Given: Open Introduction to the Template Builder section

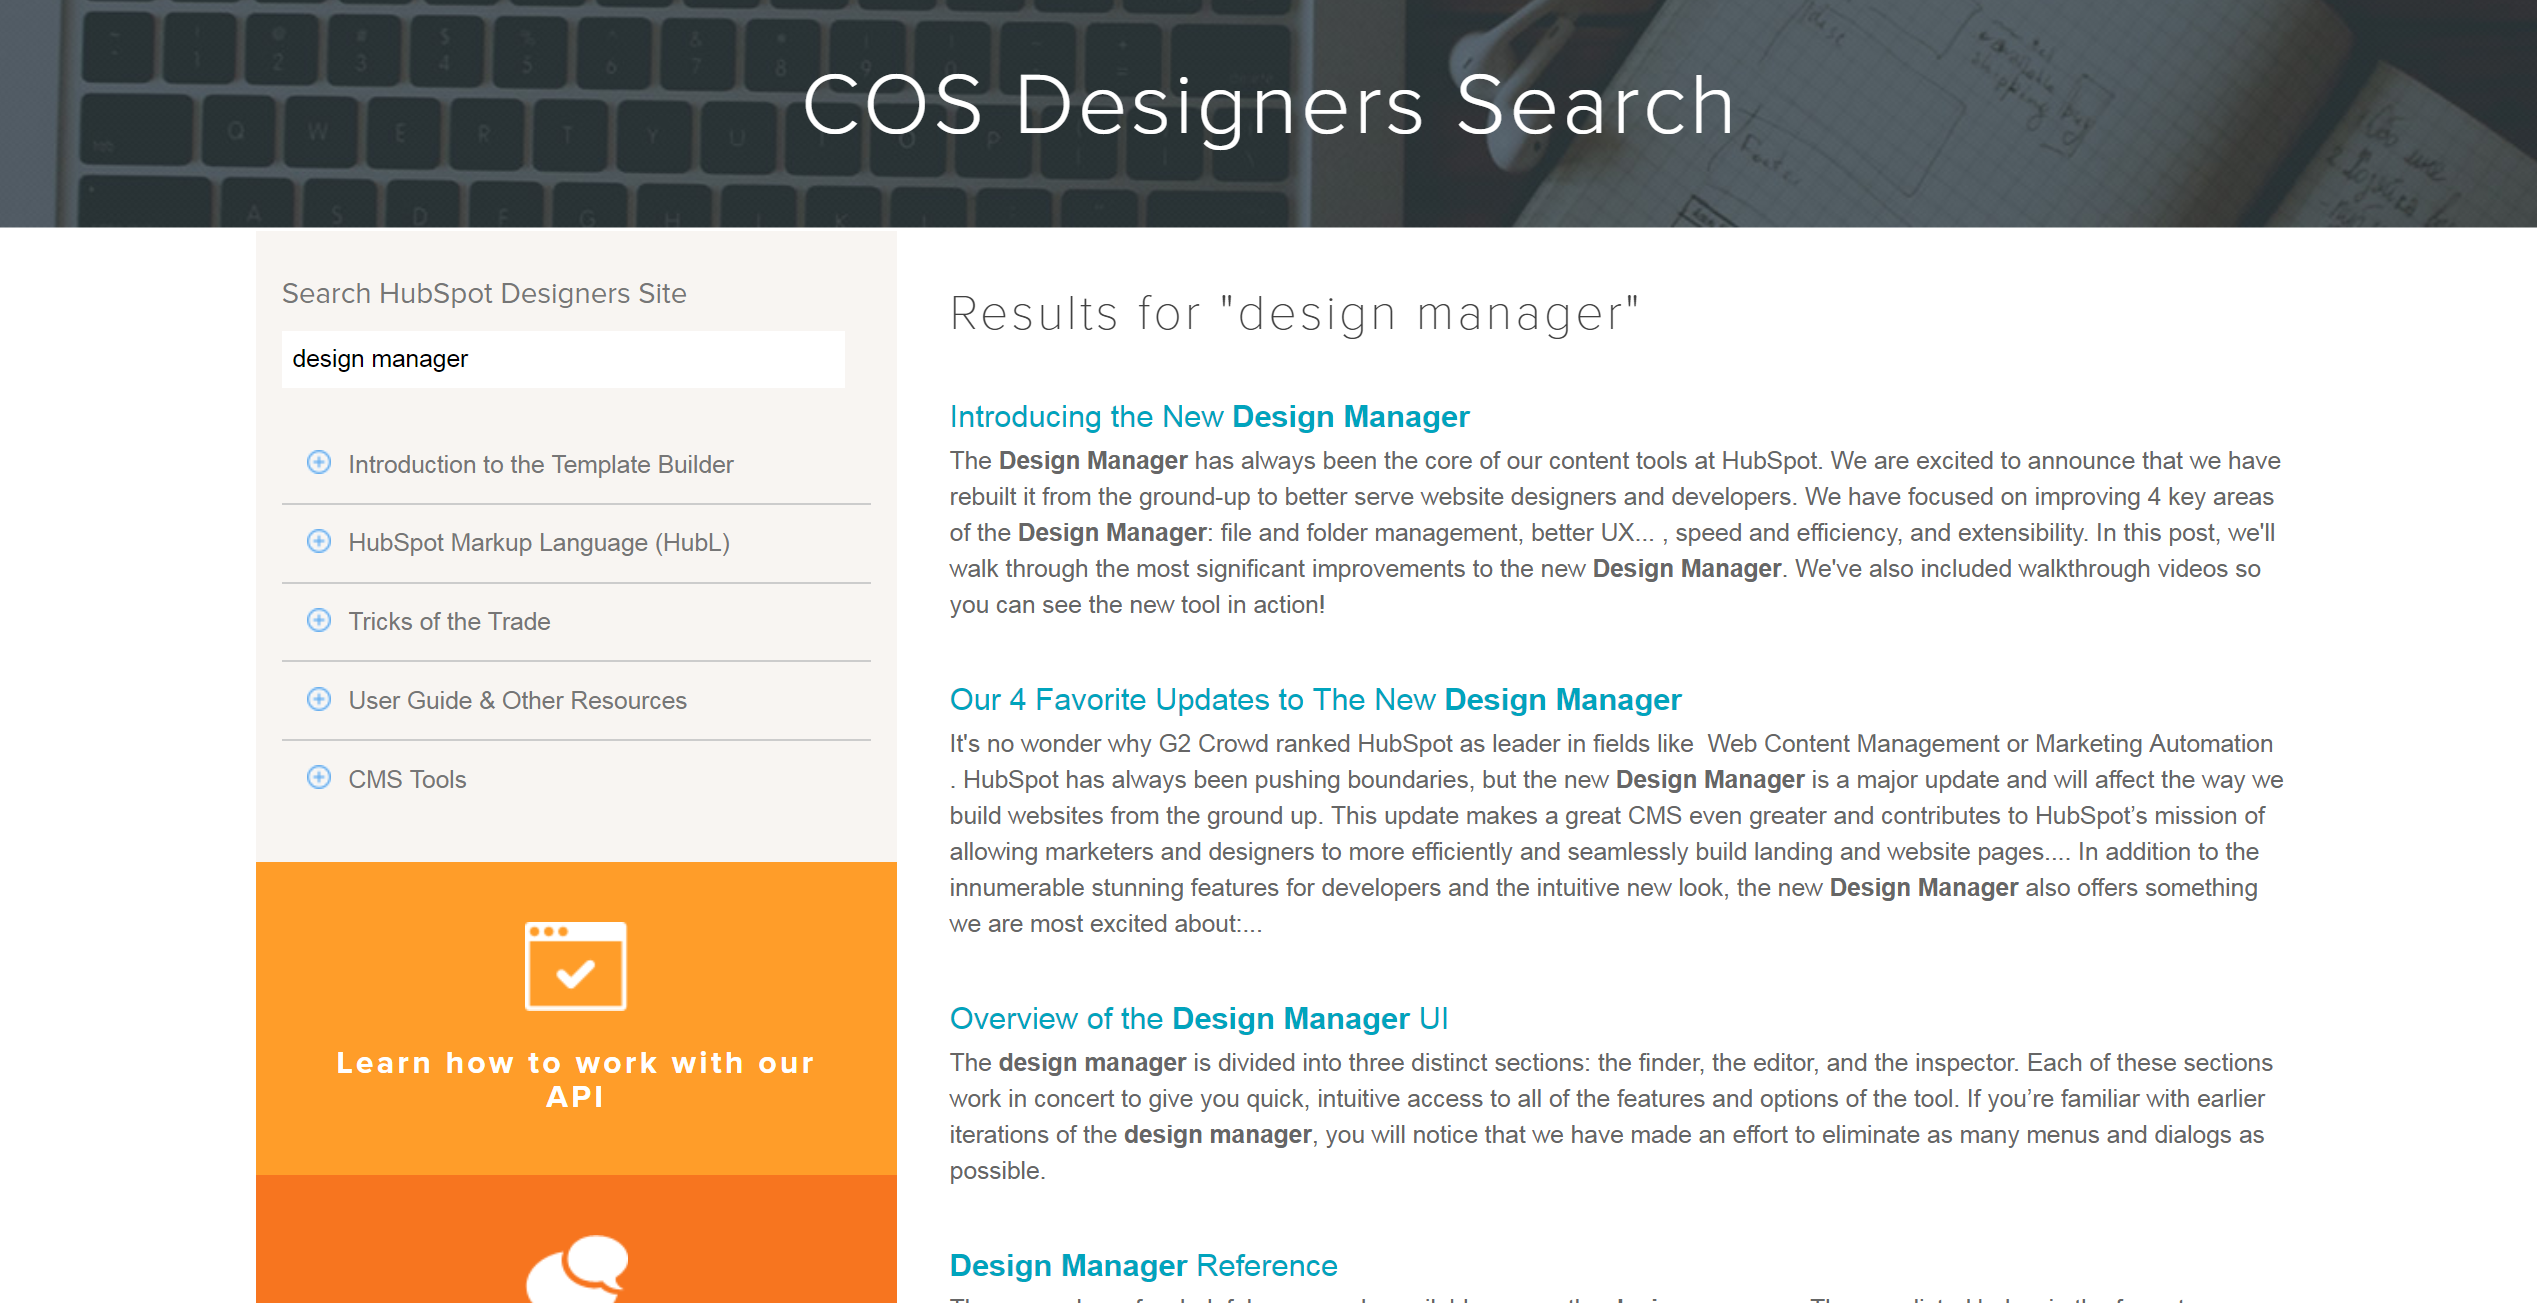Looking at the screenshot, I should [x=541, y=464].
